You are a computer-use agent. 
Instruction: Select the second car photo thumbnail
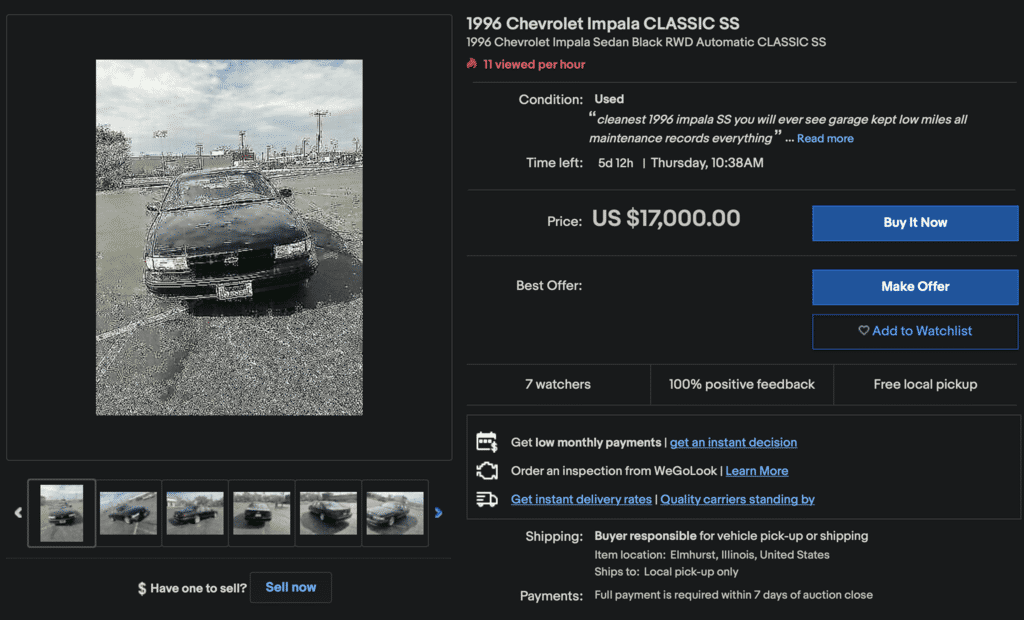click(128, 513)
